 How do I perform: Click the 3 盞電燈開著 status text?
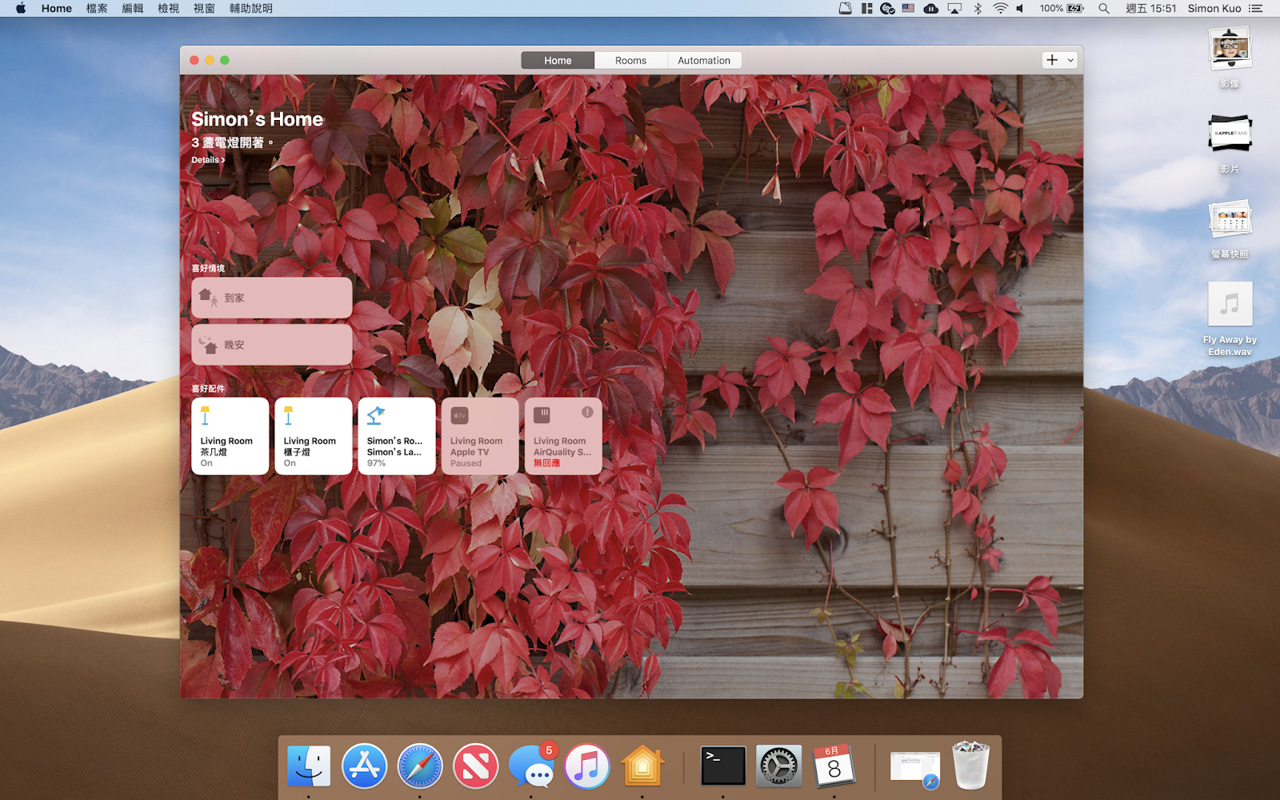coord(232,143)
